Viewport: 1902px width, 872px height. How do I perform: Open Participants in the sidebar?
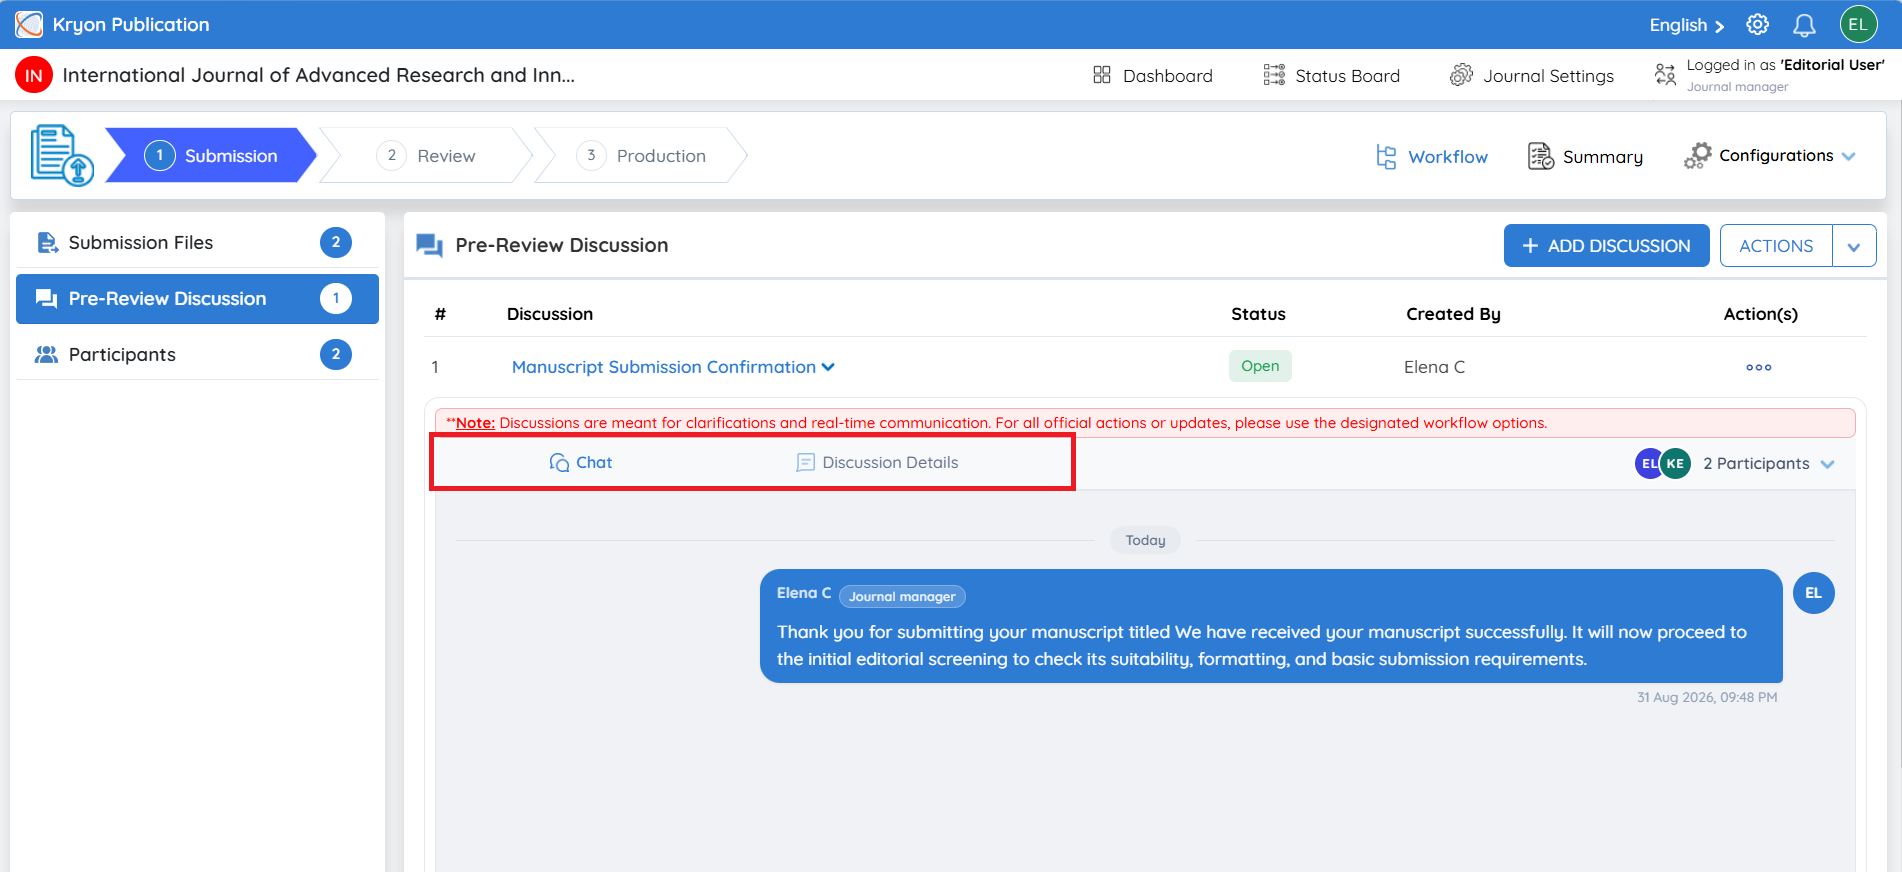point(197,355)
